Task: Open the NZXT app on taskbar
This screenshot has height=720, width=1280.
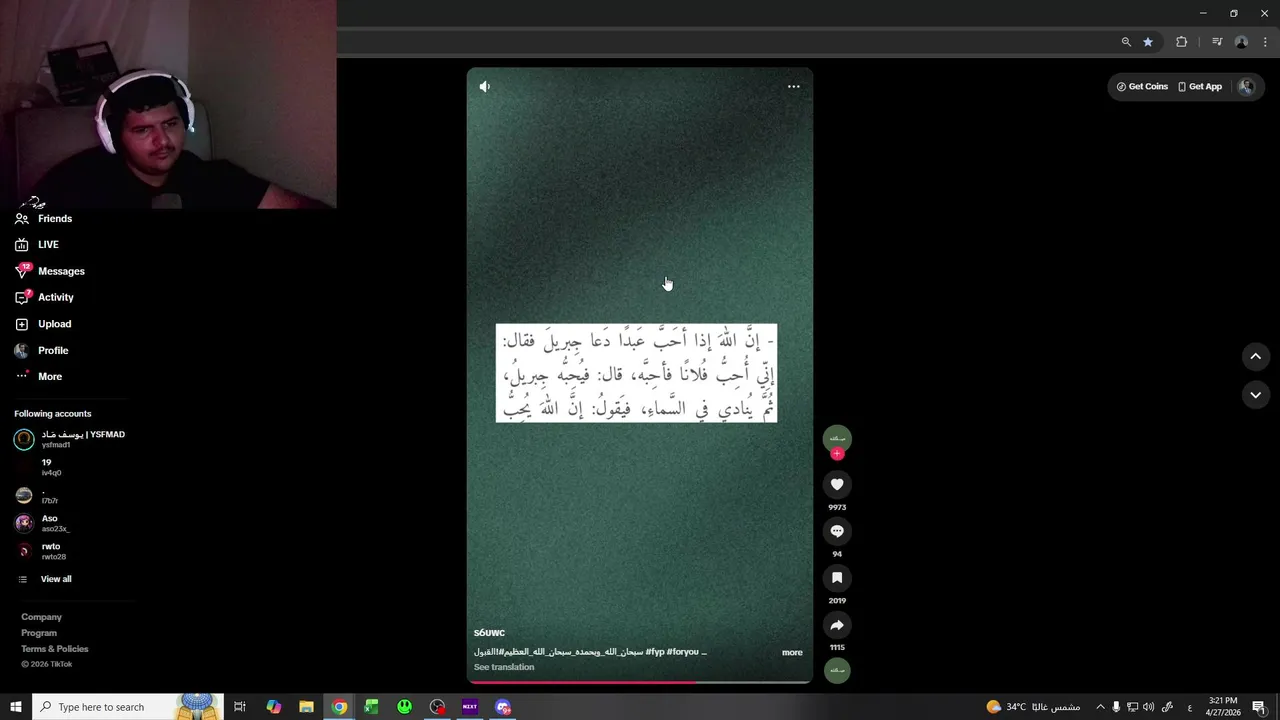Action: pos(470,707)
